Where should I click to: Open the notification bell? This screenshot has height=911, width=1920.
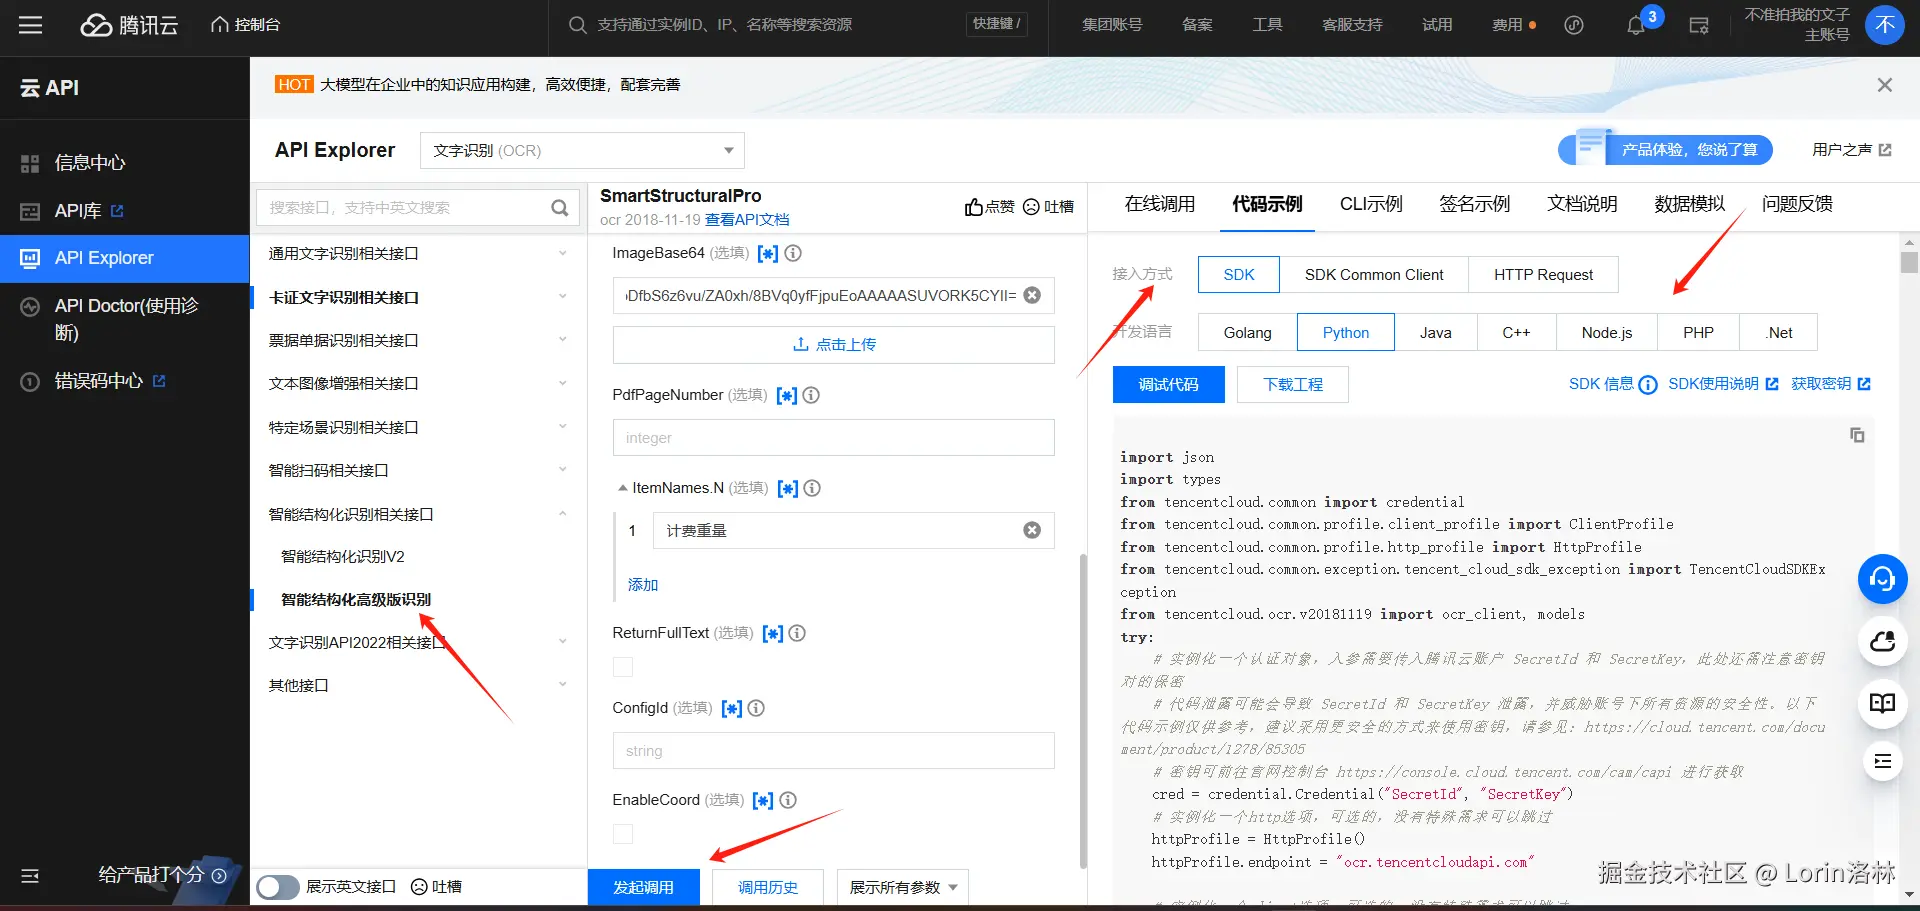pos(1636,25)
